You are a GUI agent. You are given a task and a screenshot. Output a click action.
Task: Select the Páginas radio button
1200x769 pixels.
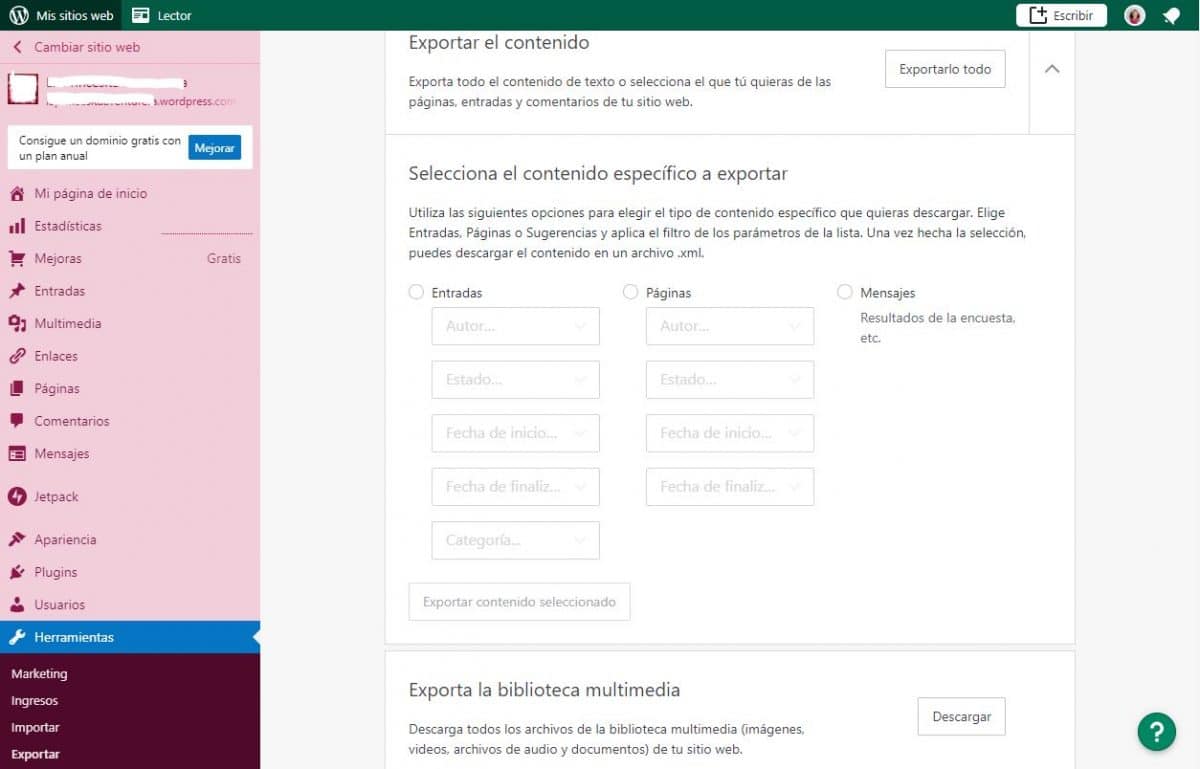pos(630,292)
